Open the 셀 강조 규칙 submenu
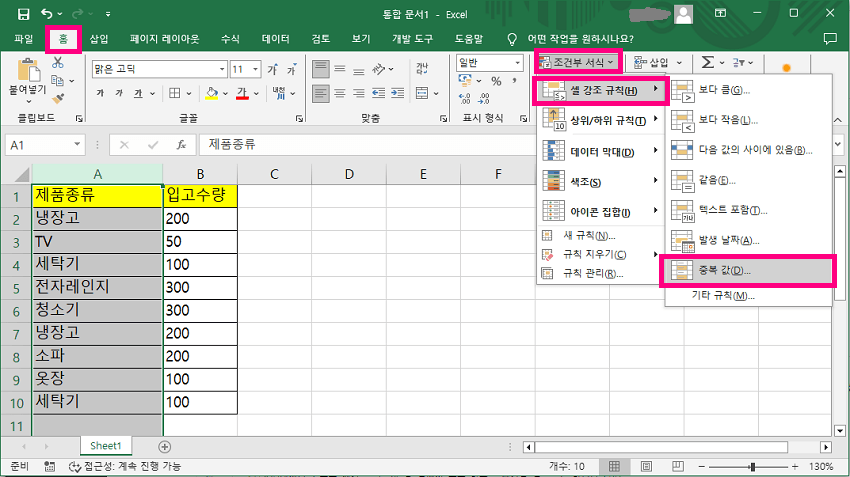The height and width of the screenshot is (477, 850). click(601, 91)
